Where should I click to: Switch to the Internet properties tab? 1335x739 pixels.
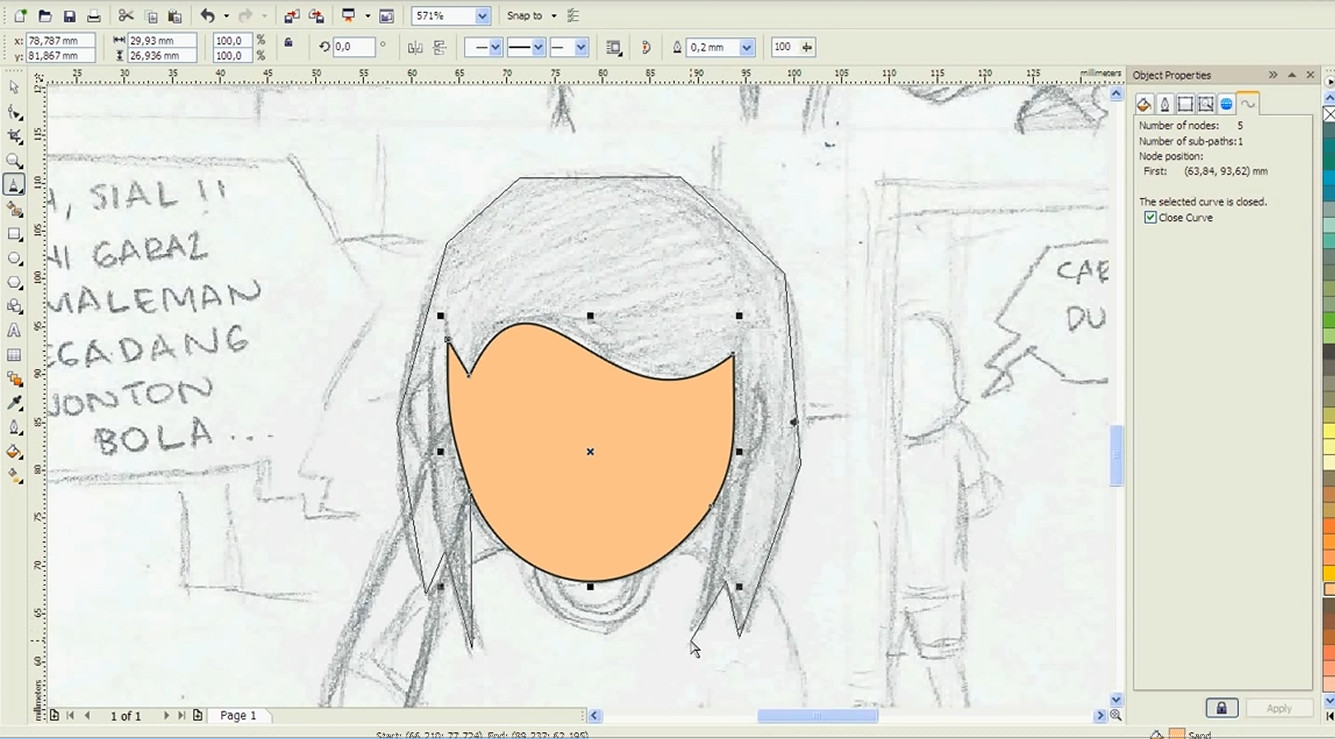1226,104
